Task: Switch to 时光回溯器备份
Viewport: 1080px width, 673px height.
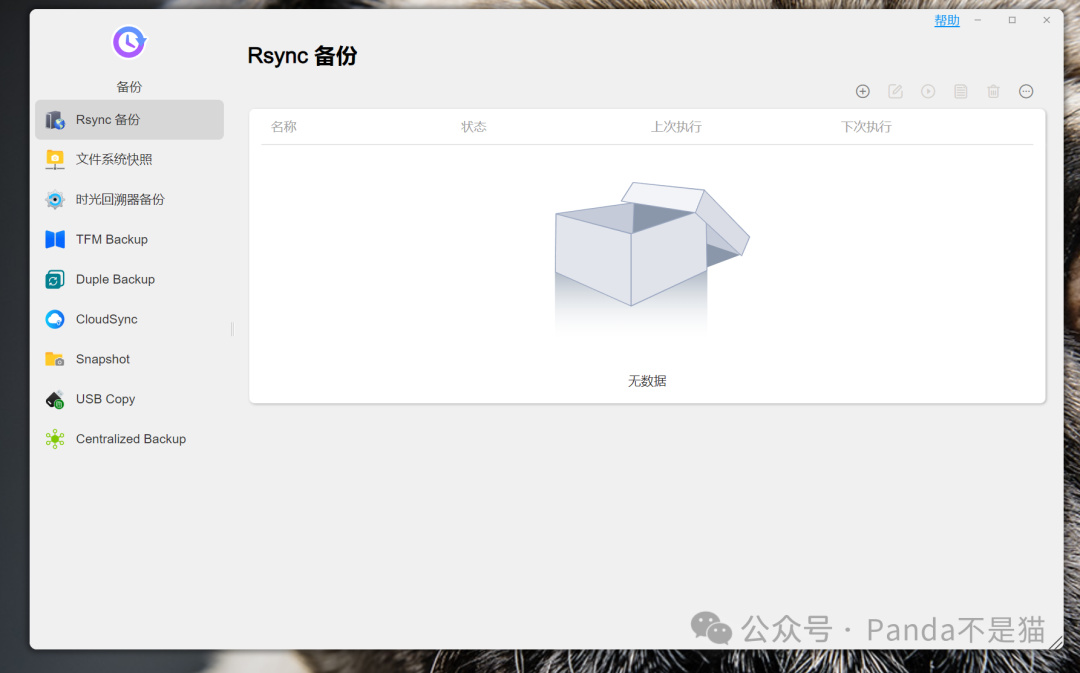Action: coord(120,200)
